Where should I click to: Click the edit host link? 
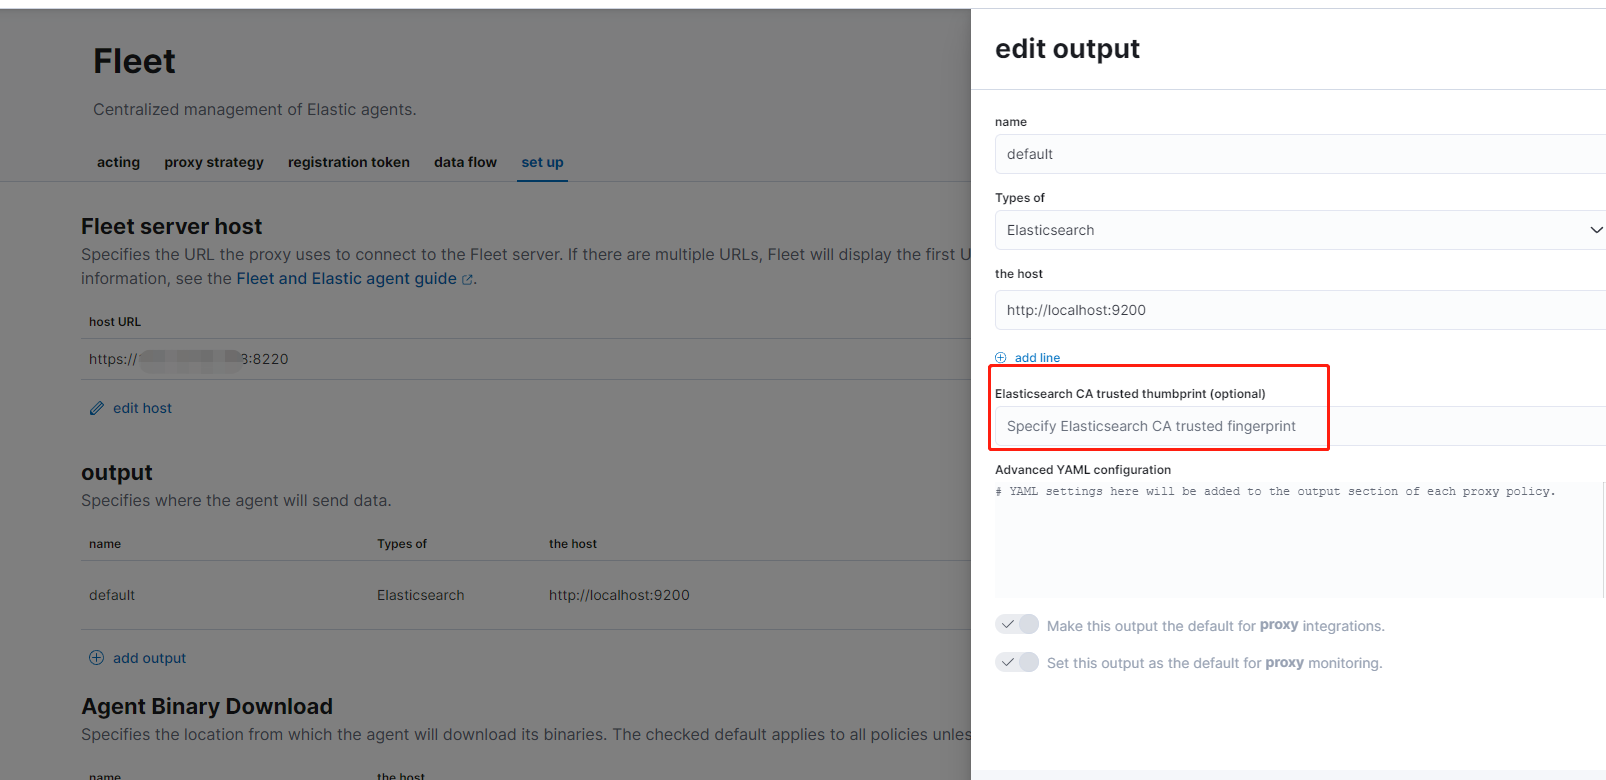[x=142, y=408]
